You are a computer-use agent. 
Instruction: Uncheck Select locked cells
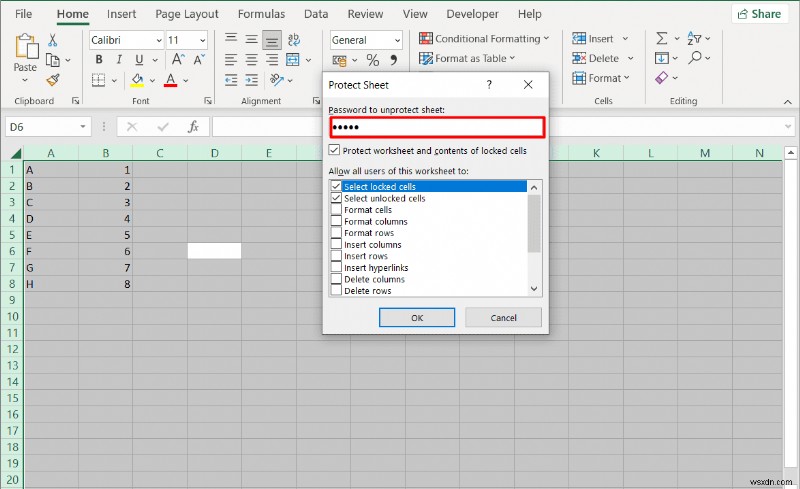click(x=336, y=186)
